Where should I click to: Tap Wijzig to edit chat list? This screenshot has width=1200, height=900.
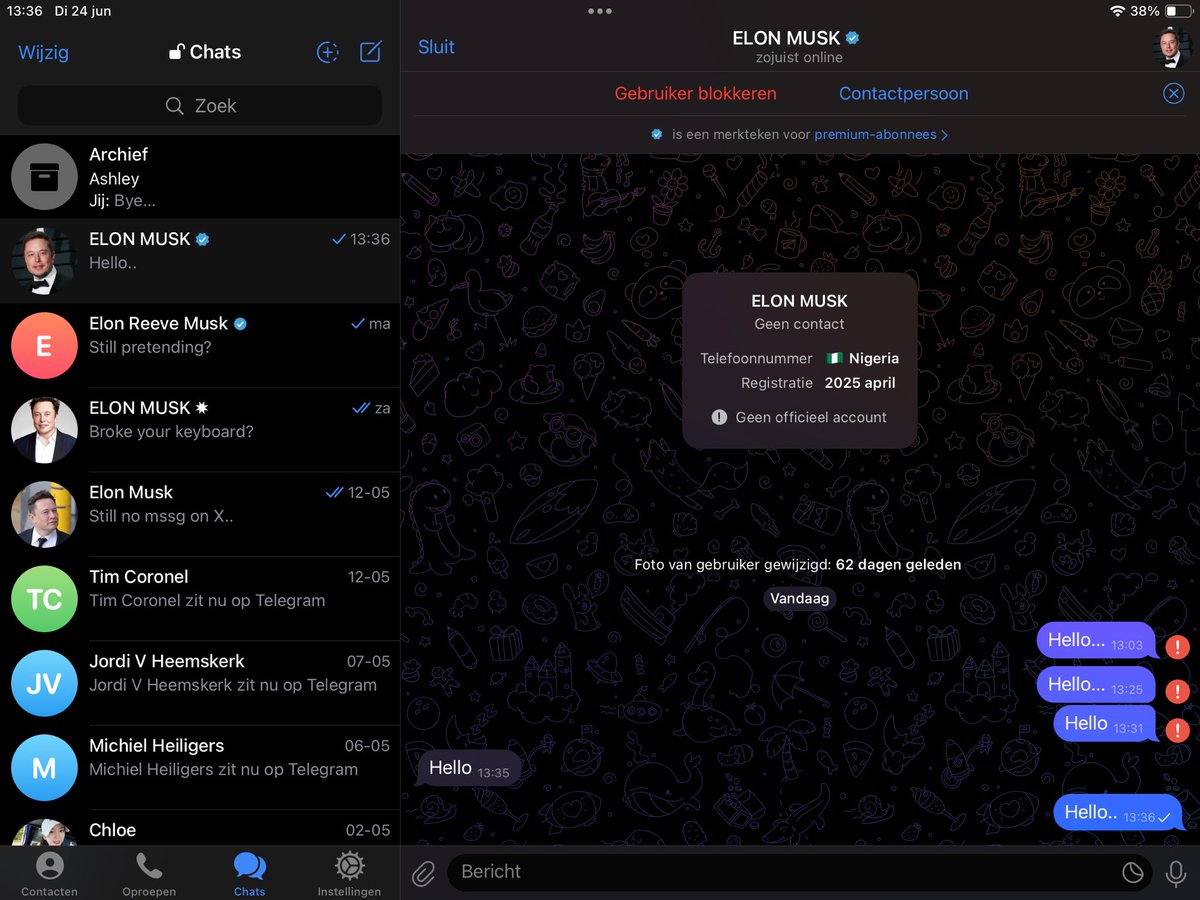coord(44,52)
